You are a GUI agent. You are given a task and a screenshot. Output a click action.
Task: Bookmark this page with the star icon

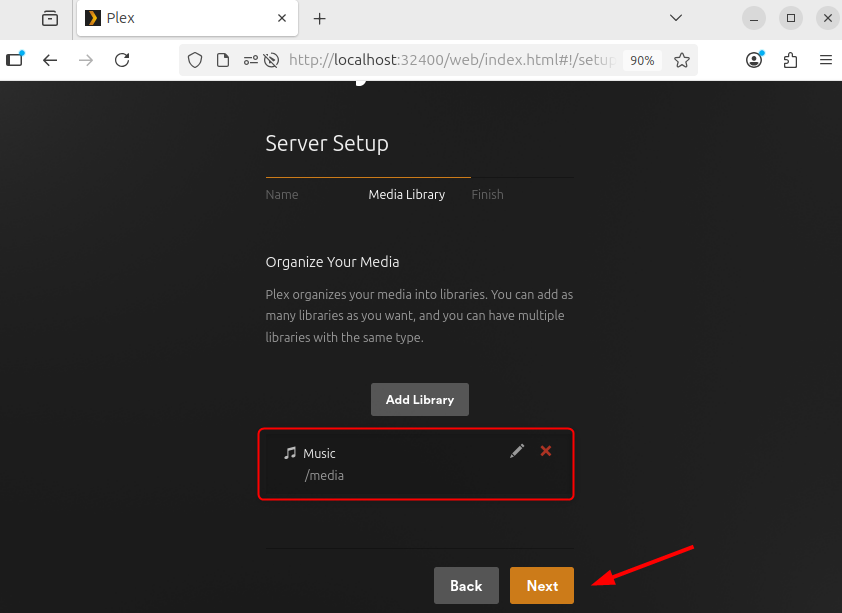[682, 60]
